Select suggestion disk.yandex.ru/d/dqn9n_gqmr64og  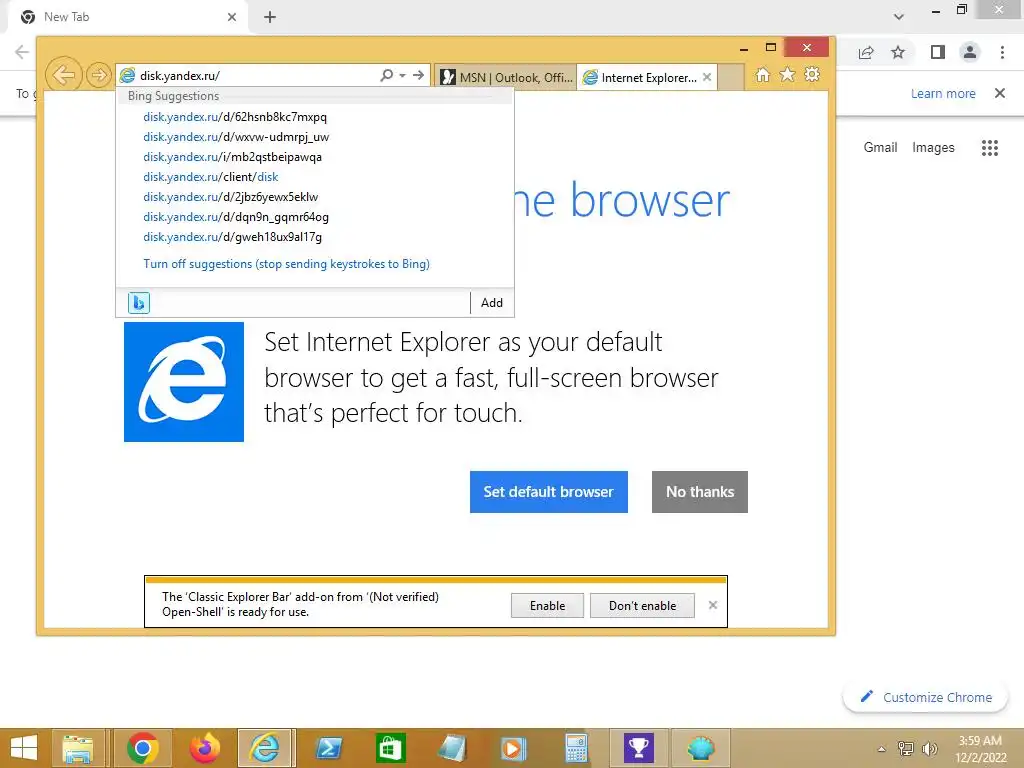coord(236,217)
